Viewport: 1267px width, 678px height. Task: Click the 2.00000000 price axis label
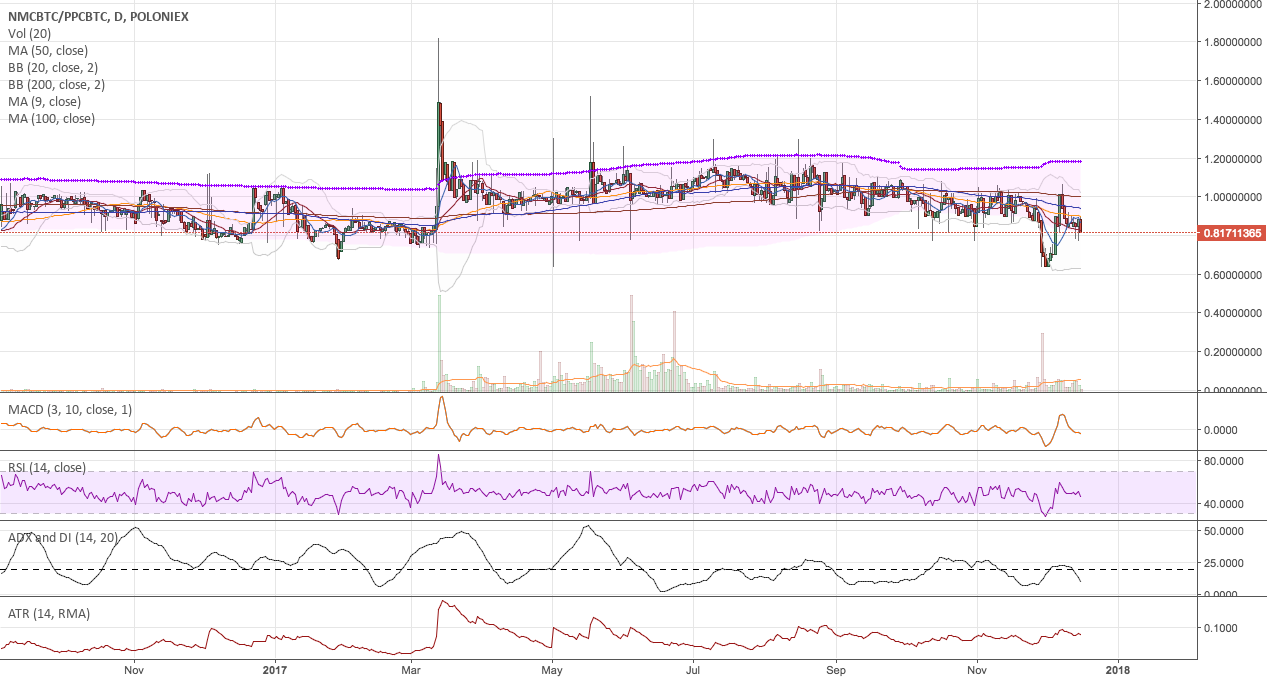pos(1232,4)
